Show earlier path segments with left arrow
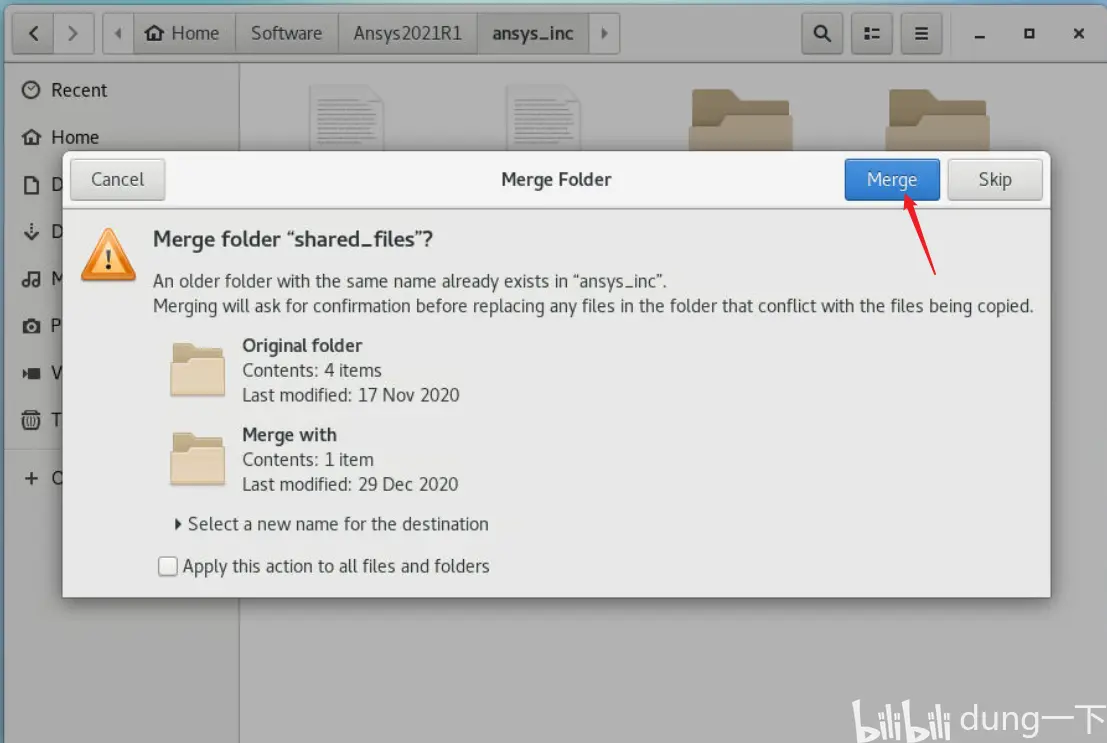 coord(118,33)
